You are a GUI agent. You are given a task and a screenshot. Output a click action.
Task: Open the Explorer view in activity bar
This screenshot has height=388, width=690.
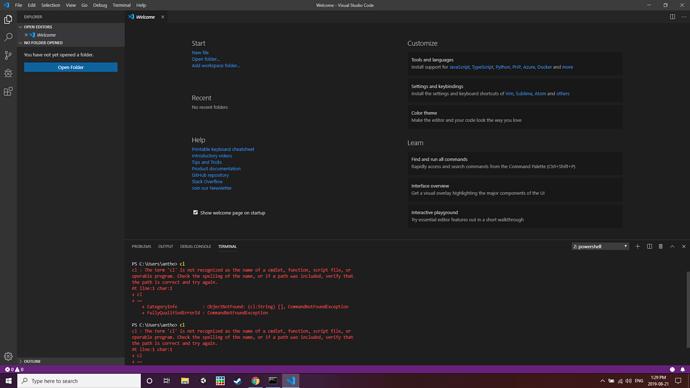tap(8, 19)
